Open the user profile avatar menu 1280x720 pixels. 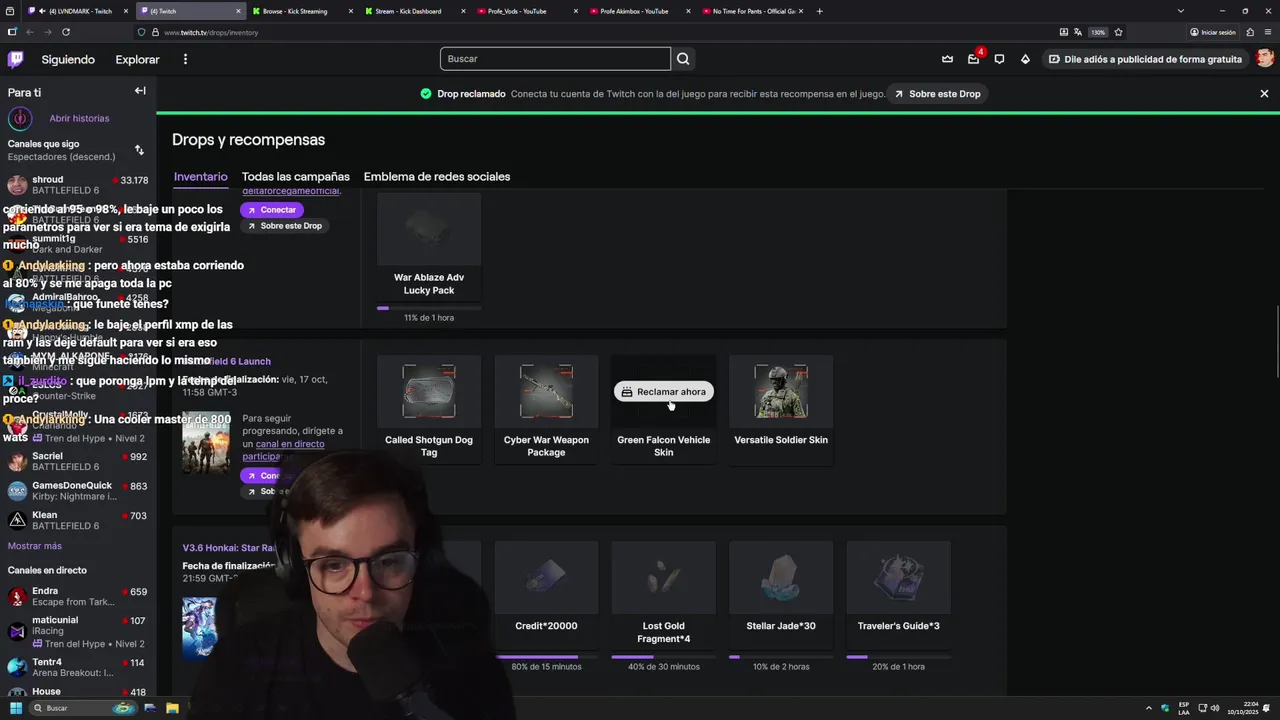click(x=1265, y=59)
